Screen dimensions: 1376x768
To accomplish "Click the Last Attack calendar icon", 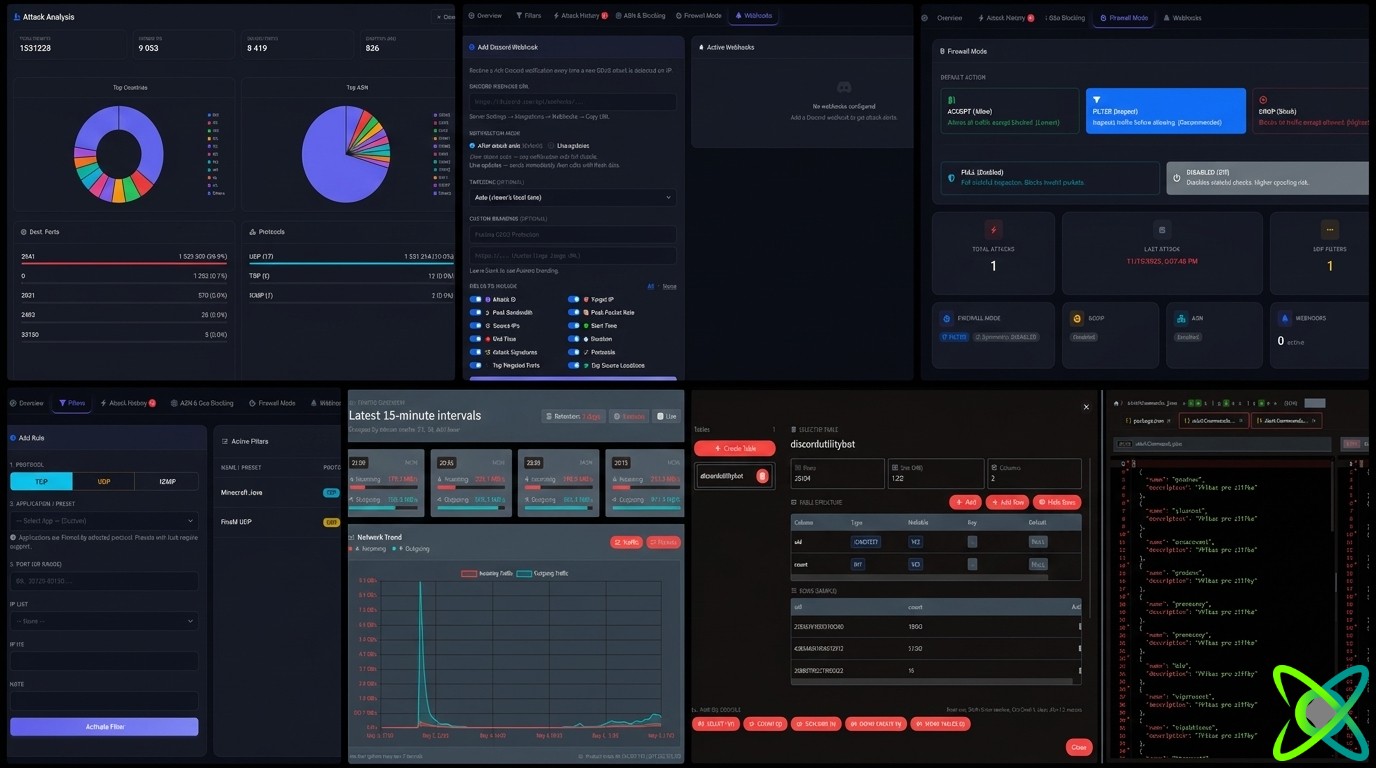I will 1161,229.
